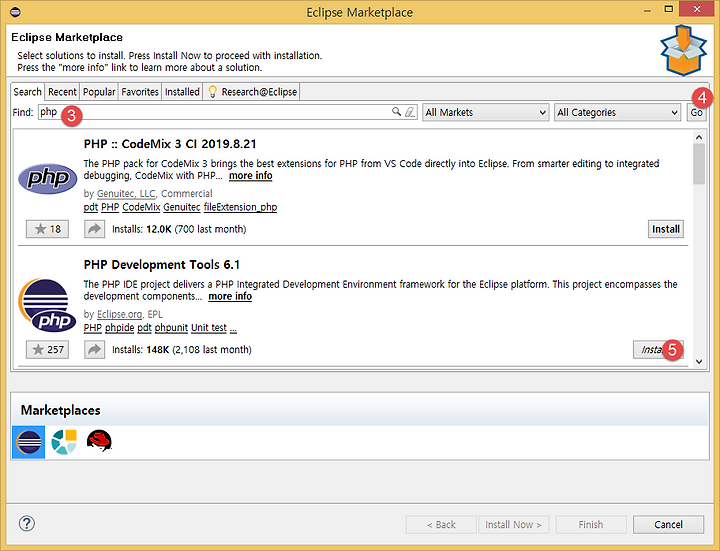
Task: Clear the Find field with eraser icon
Action: click(410, 112)
